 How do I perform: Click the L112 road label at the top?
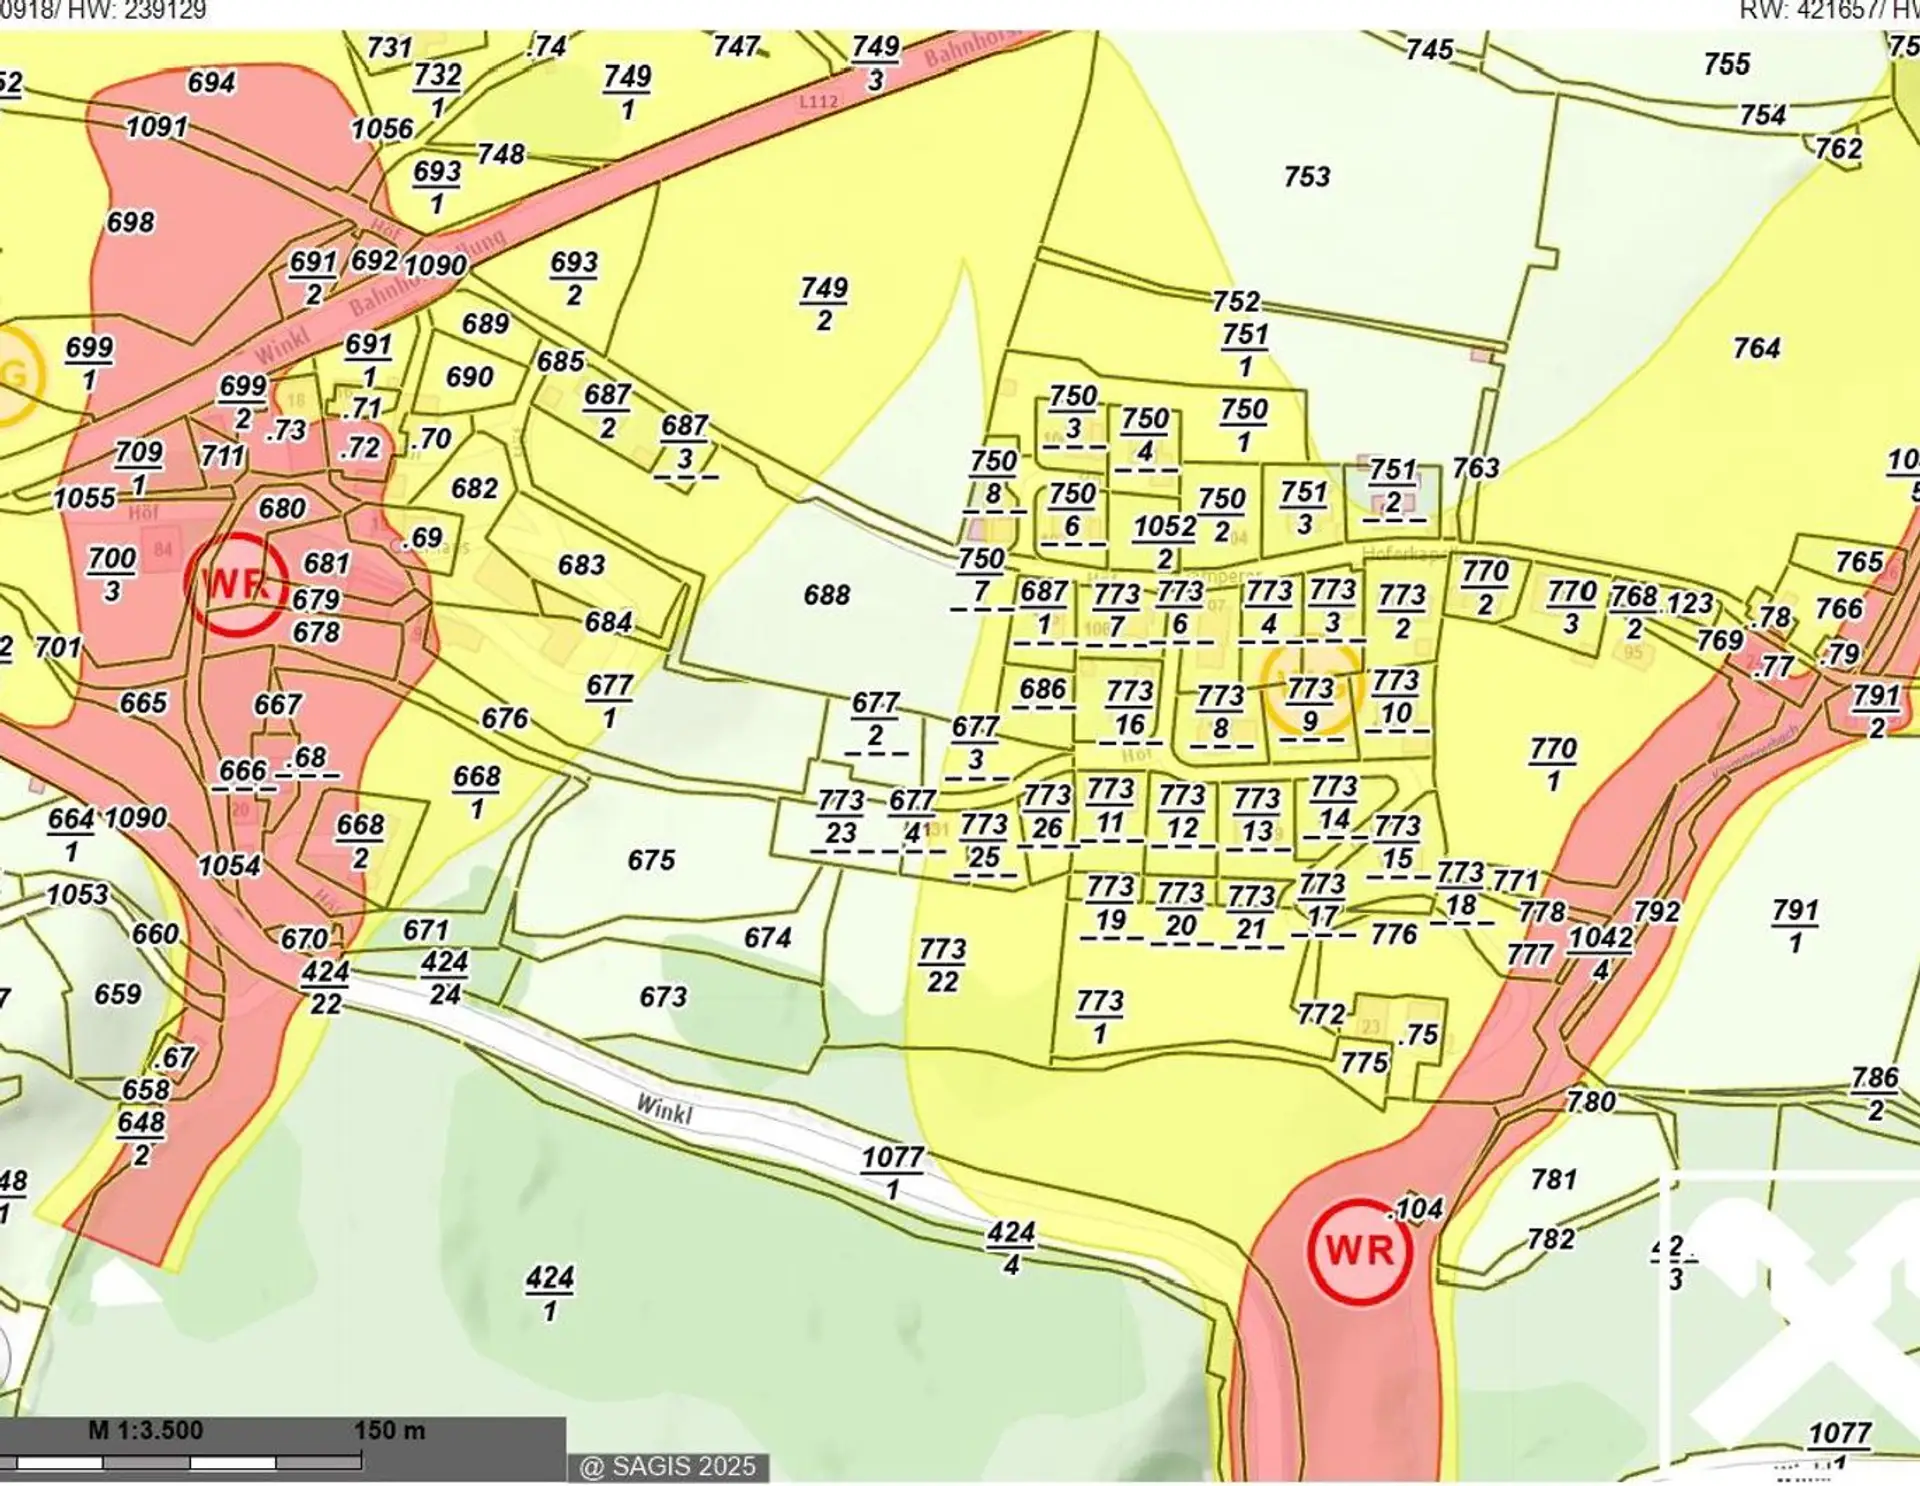[x=818, y=102]
